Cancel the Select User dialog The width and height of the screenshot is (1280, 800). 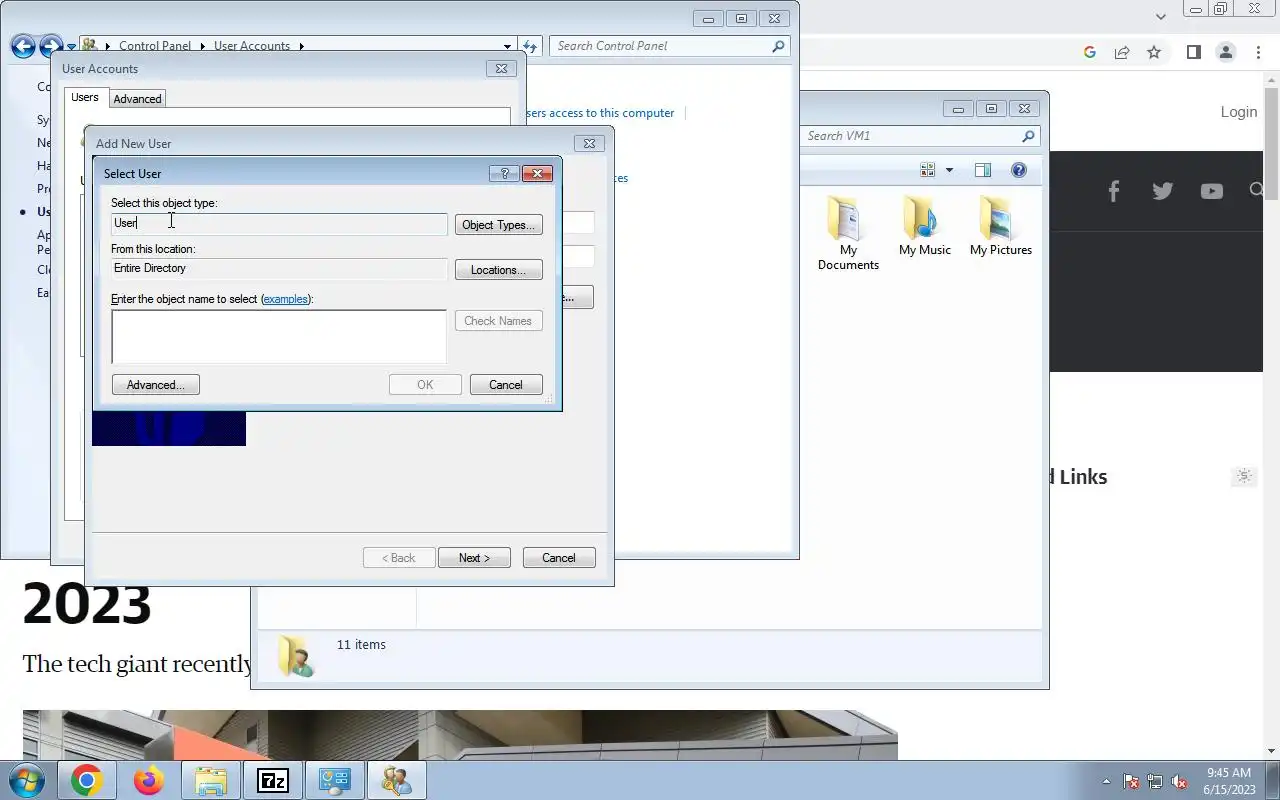pos(506,385)
